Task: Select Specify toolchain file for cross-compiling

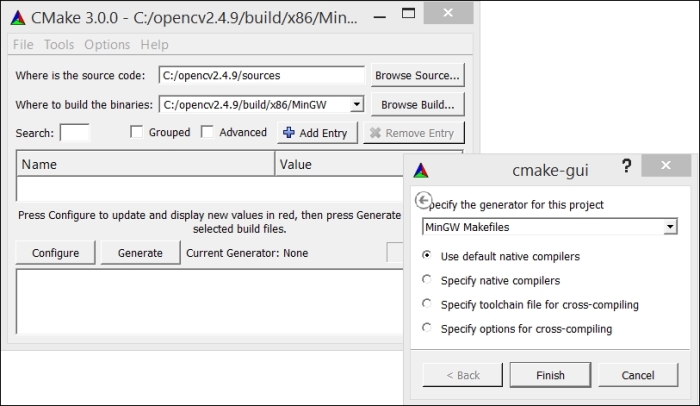Action: [x=530, y=304]
